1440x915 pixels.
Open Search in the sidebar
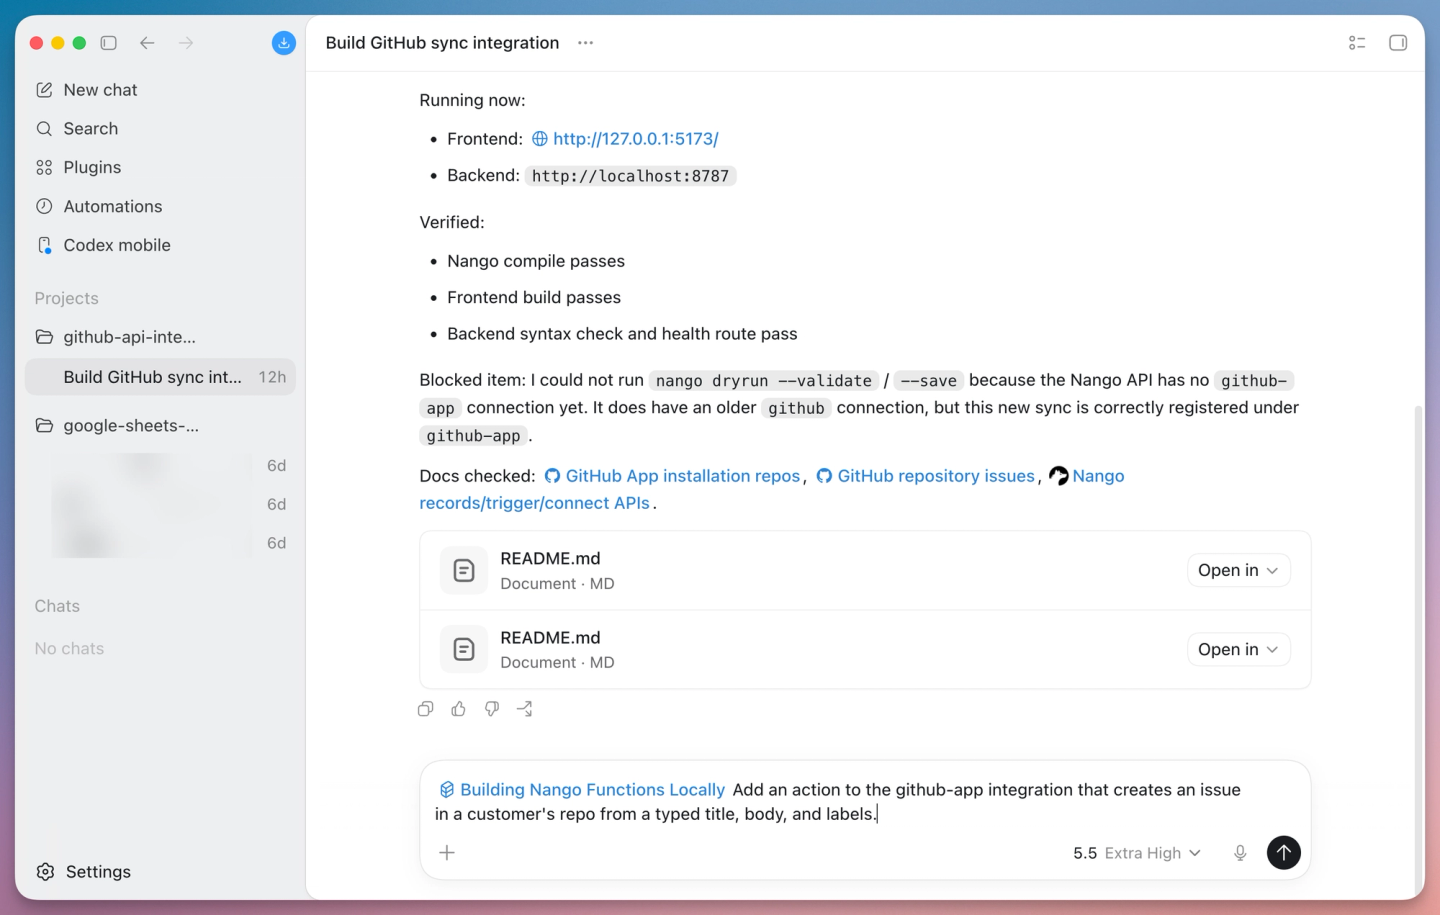coord(160,129)
